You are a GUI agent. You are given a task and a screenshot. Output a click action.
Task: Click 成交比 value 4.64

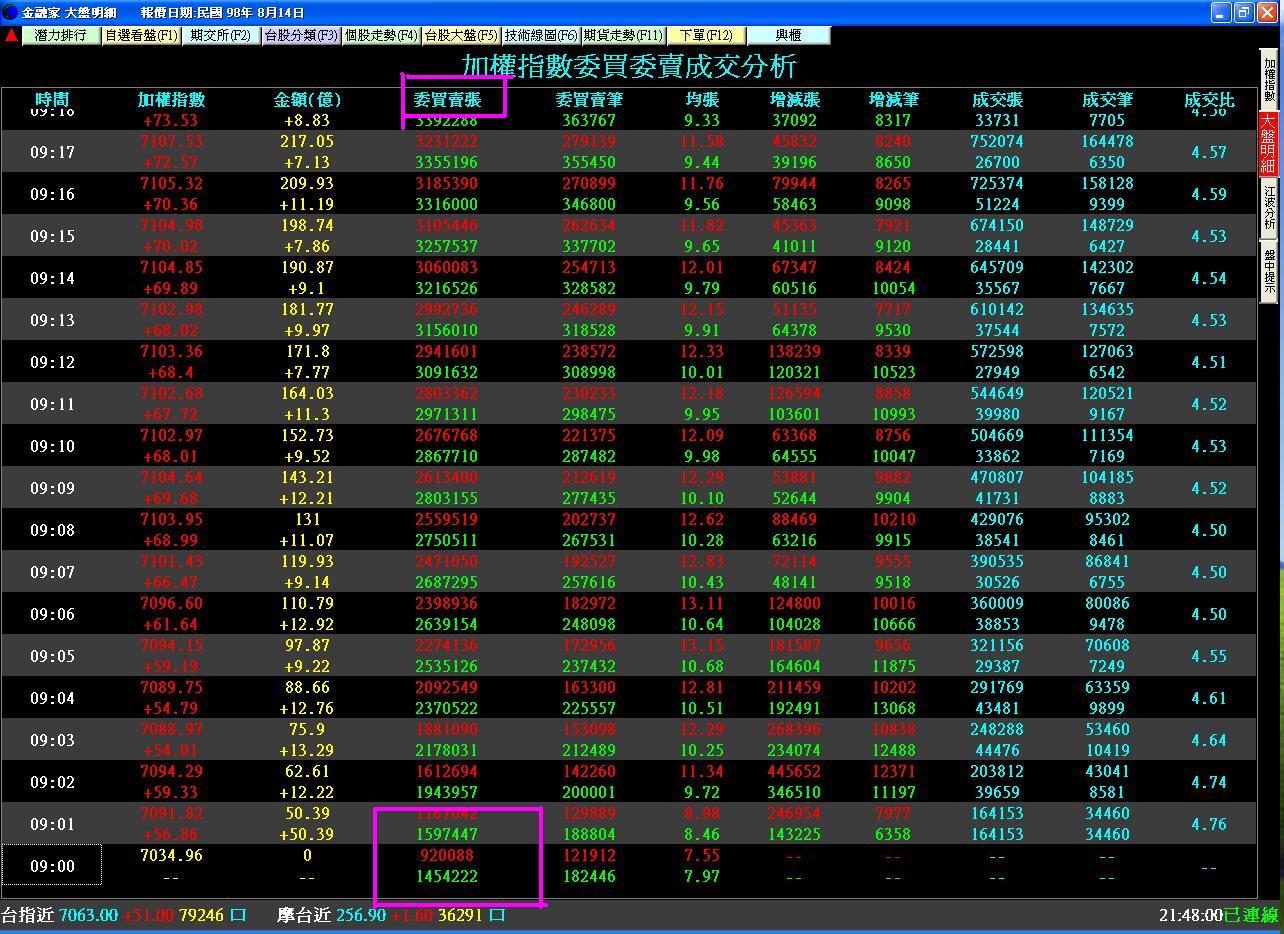click(1209, 741)
